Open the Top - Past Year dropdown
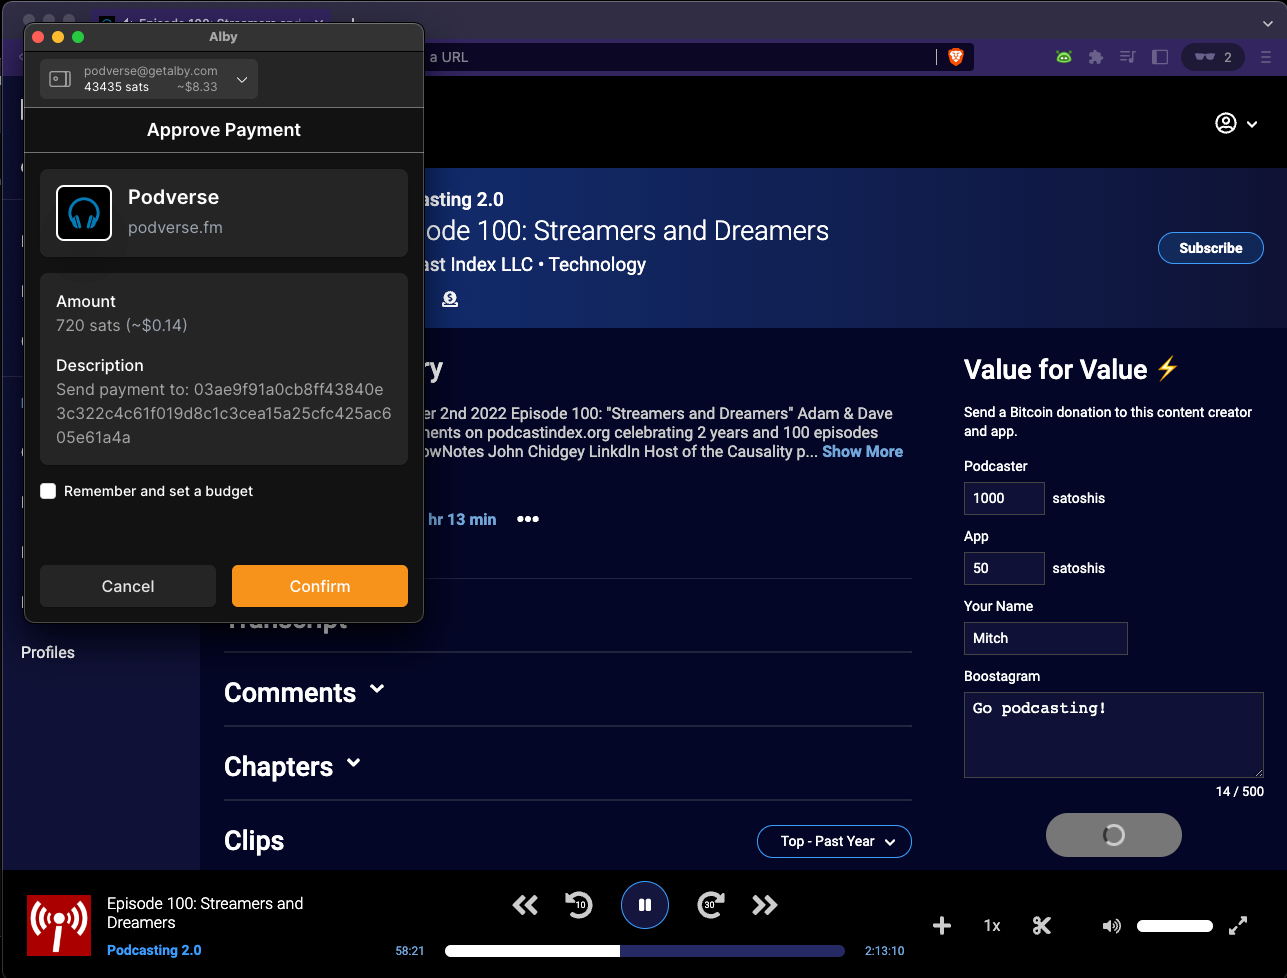 pyautogui.click(x=834, y=841)
